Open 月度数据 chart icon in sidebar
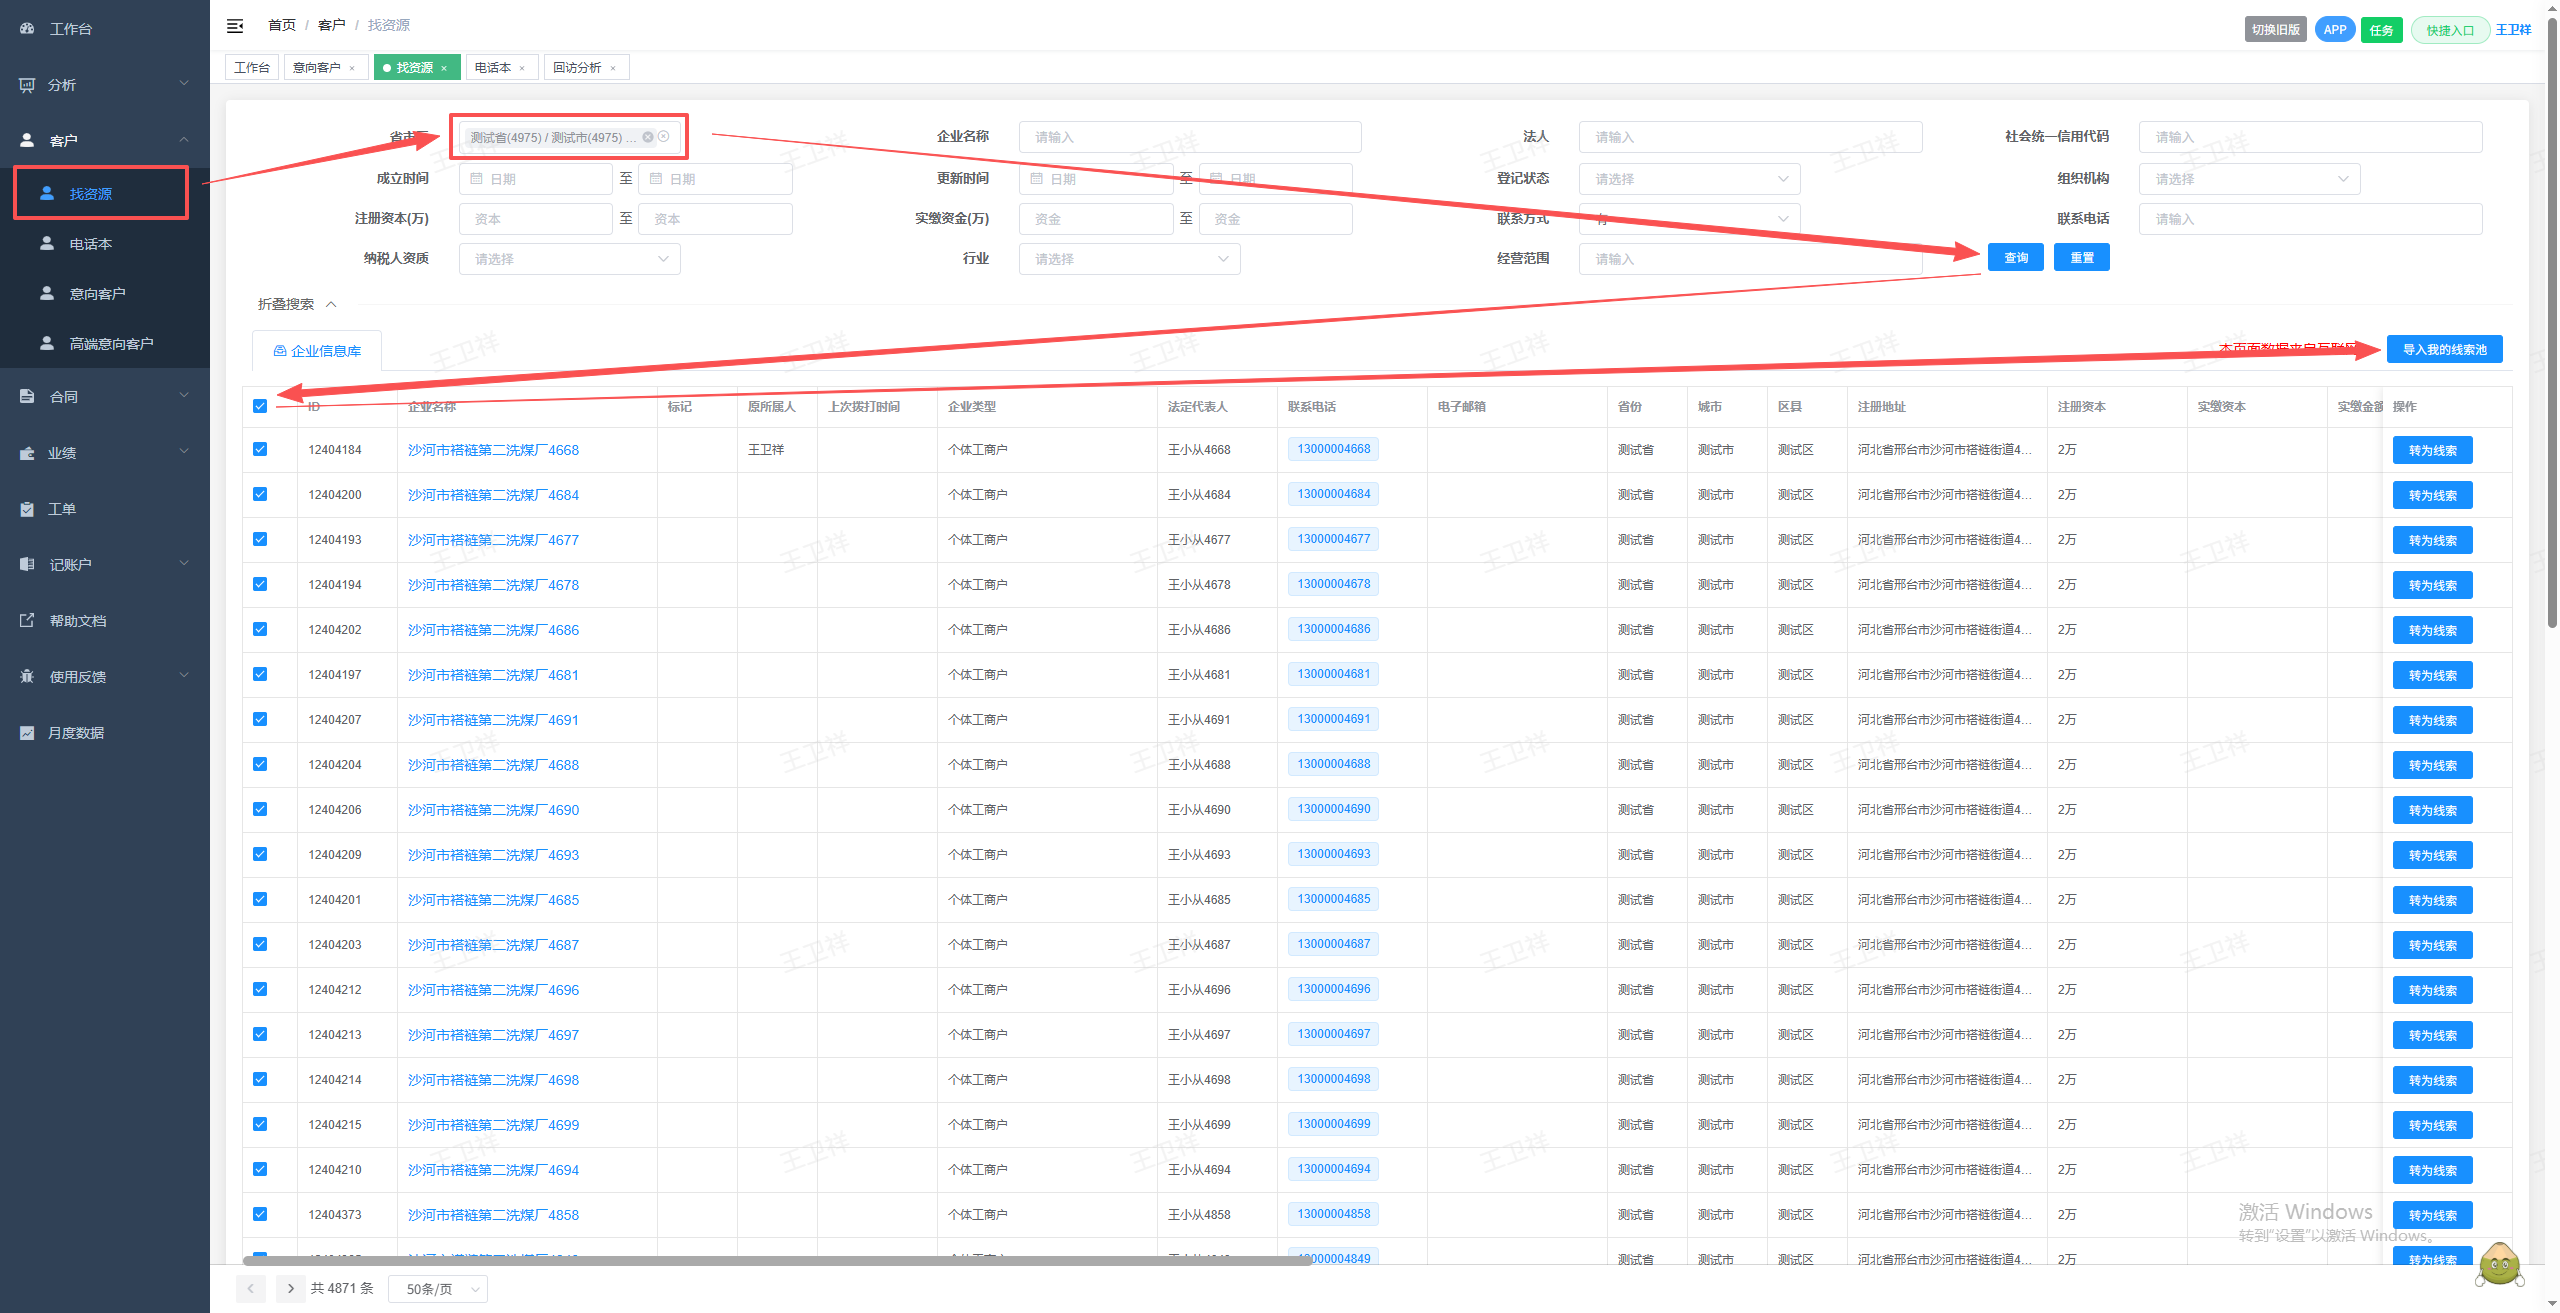Screen dimensions: 2560x1313 27,732
